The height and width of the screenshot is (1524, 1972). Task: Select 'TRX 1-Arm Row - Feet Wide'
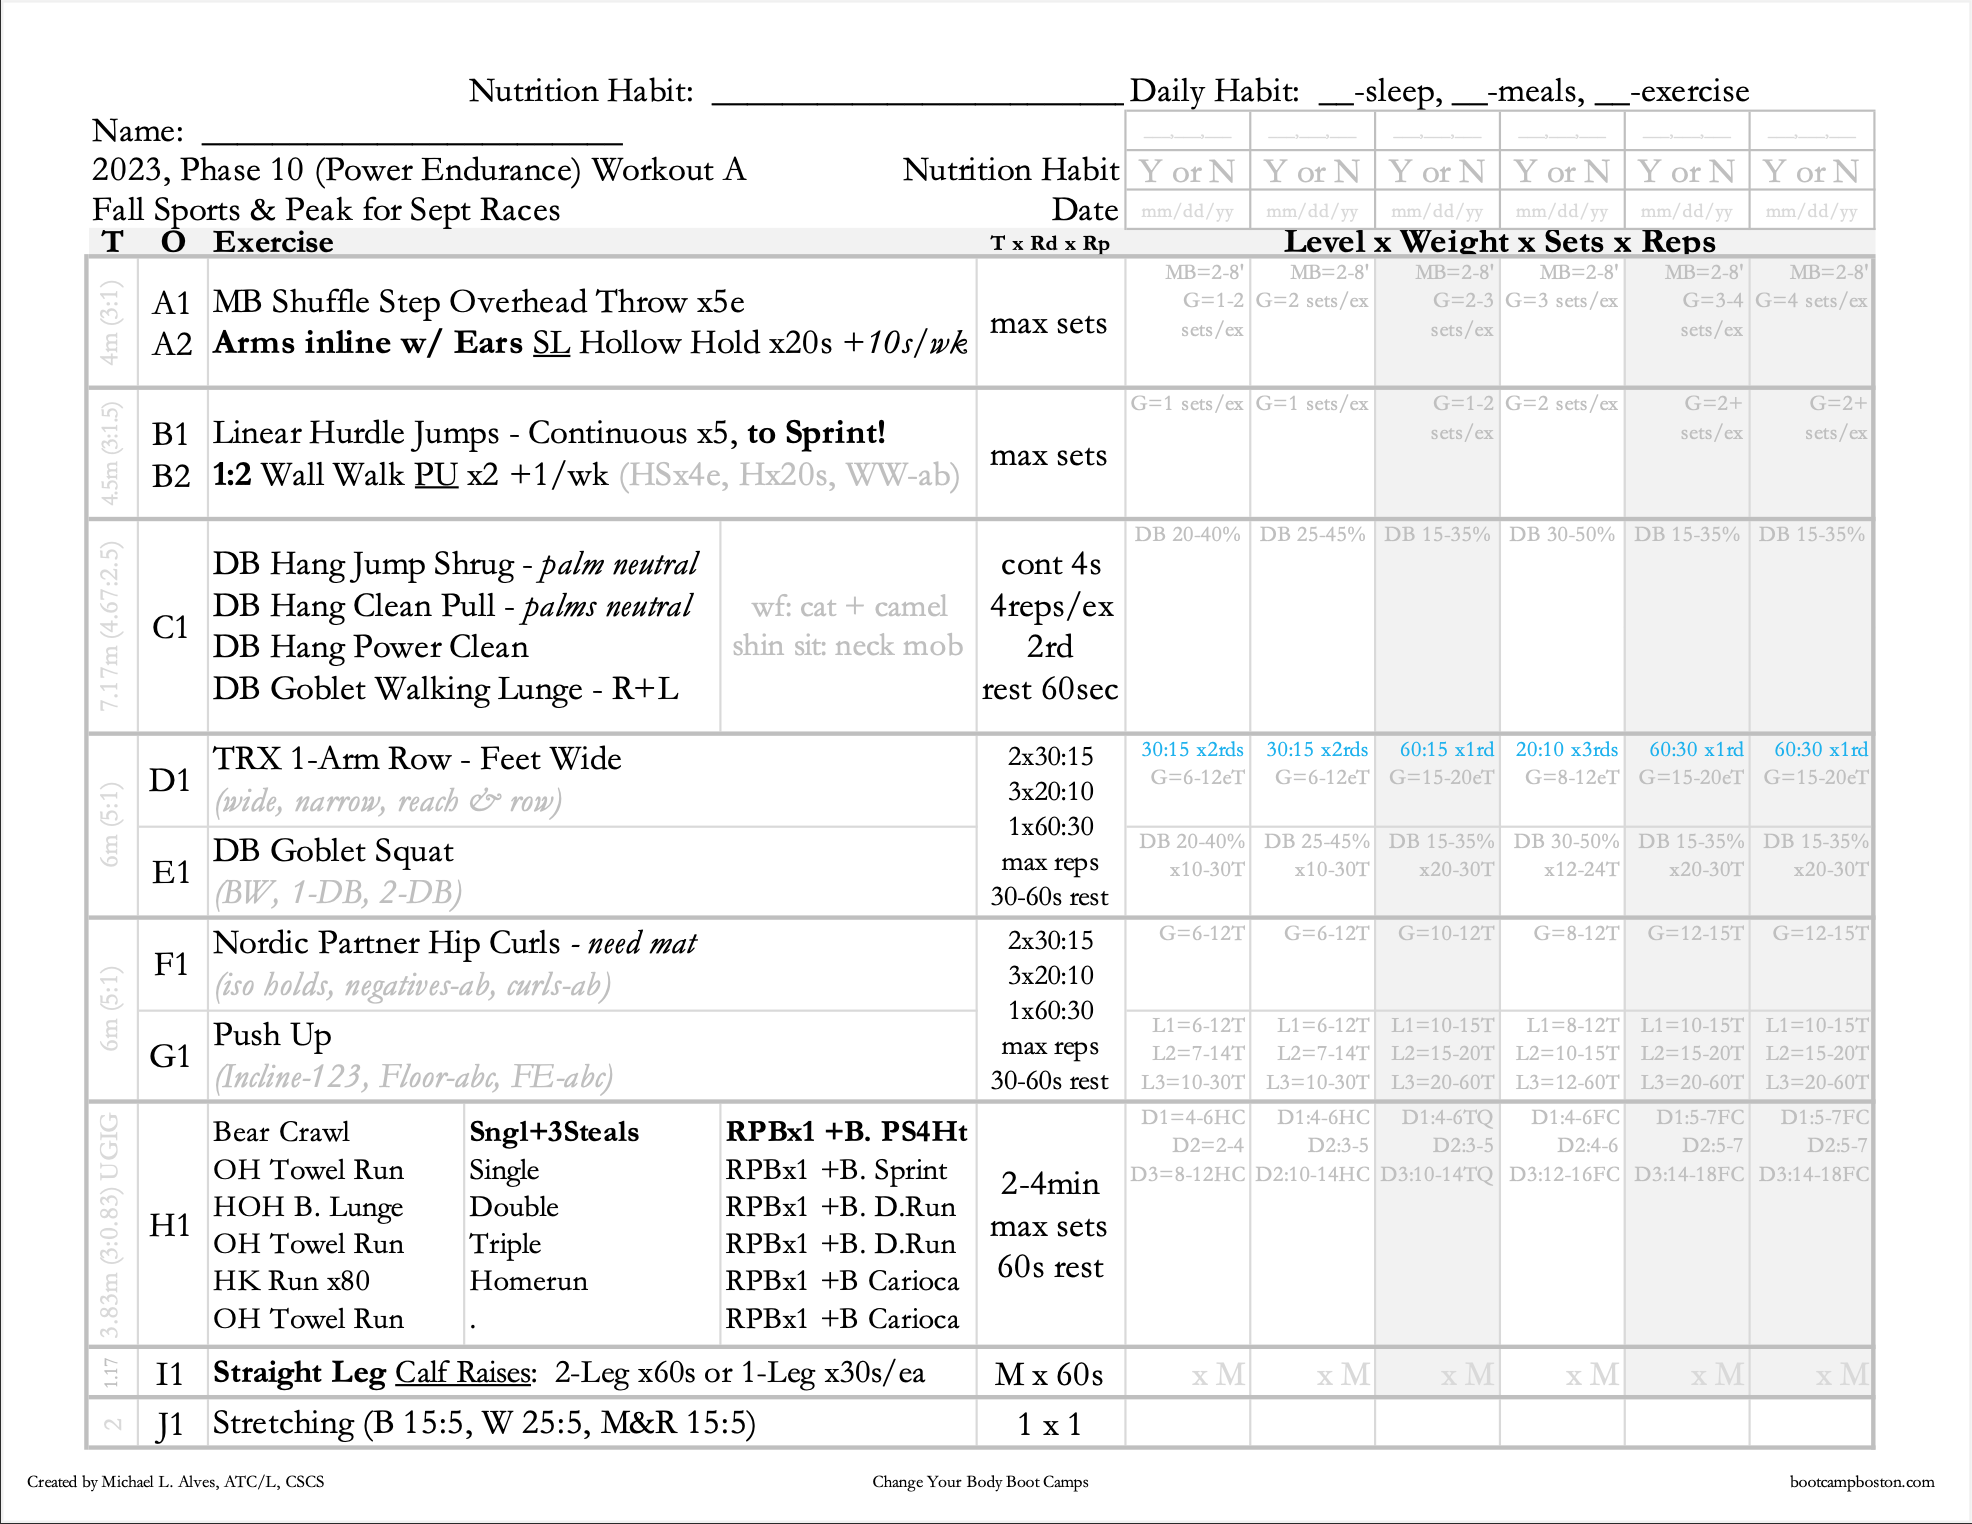coord(417,759)
